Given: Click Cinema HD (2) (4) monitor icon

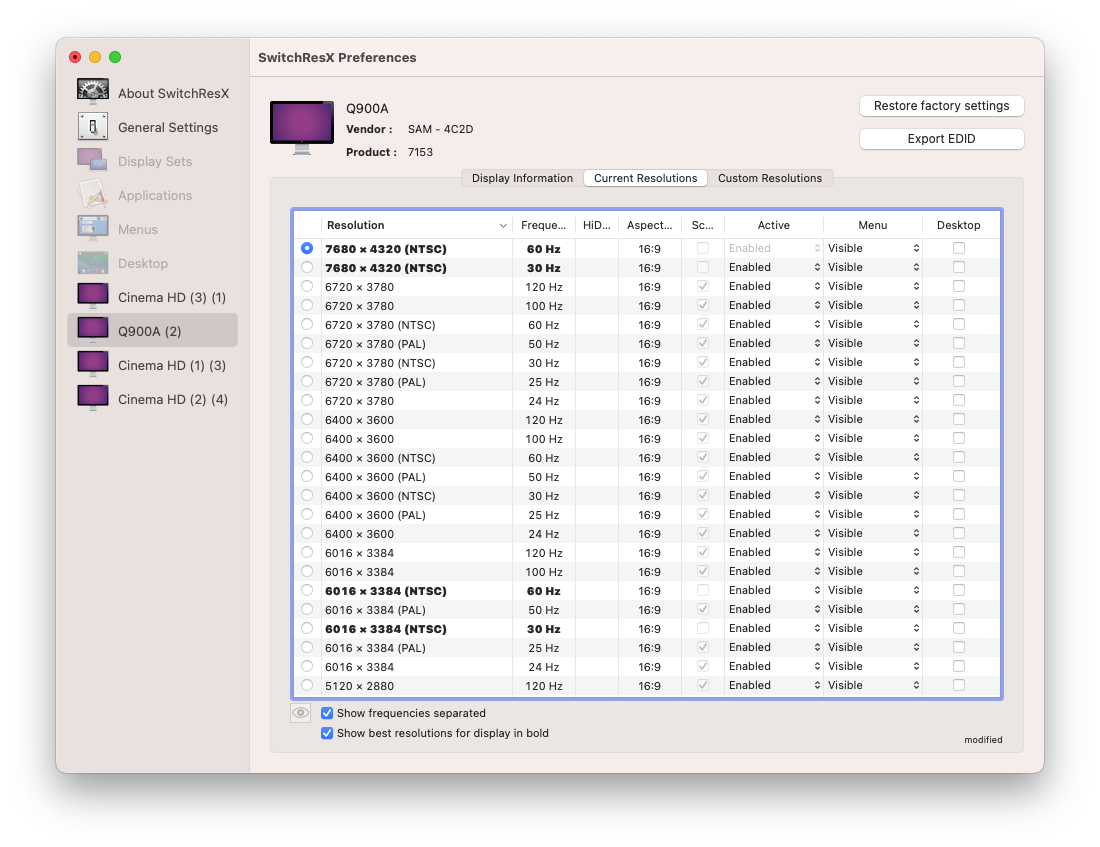Looking at the screenshot, I should tap(93, 398).
